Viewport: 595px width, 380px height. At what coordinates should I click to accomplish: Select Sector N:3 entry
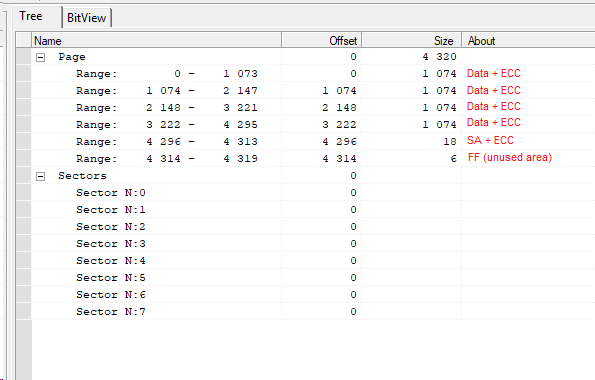pyautogui.click(x=111, y=244)
